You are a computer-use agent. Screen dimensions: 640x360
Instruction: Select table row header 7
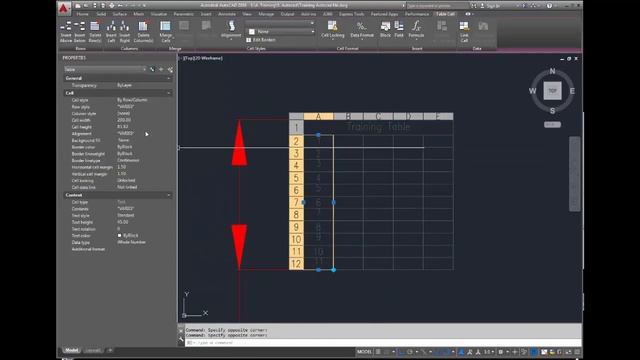[296, 202]
